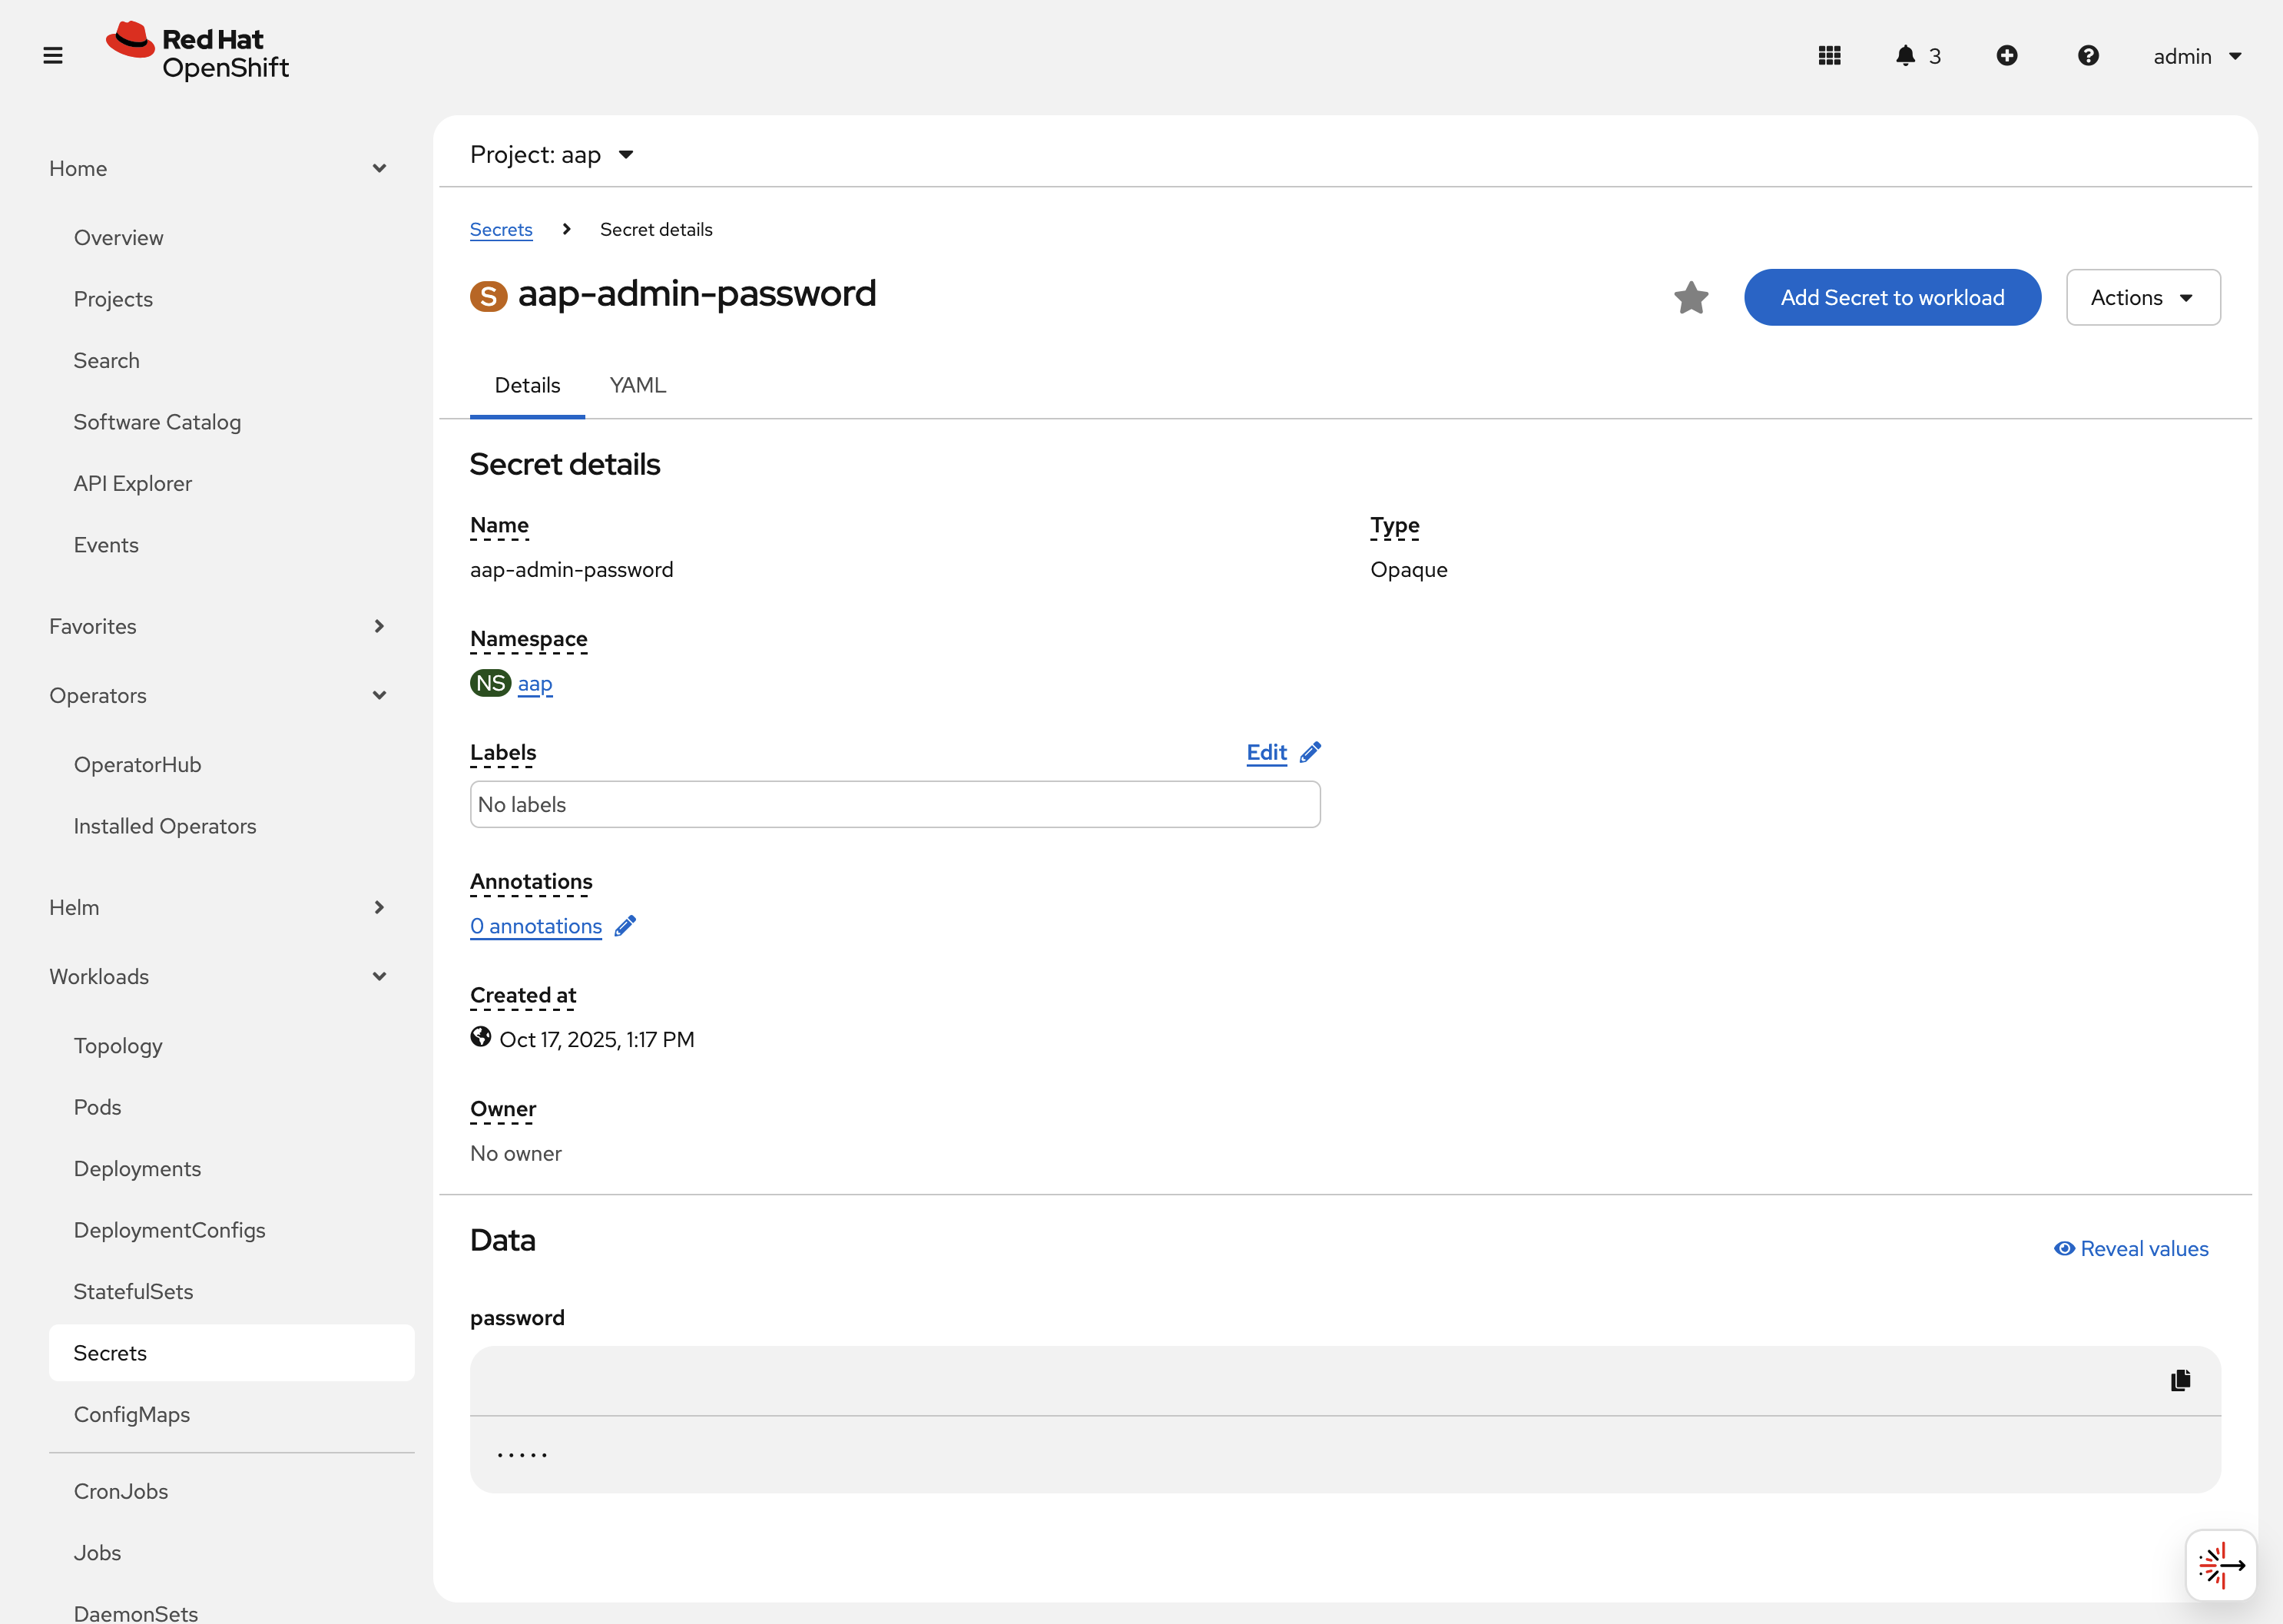
Task: Open notifications bell icon
Action: point(1905,56)
